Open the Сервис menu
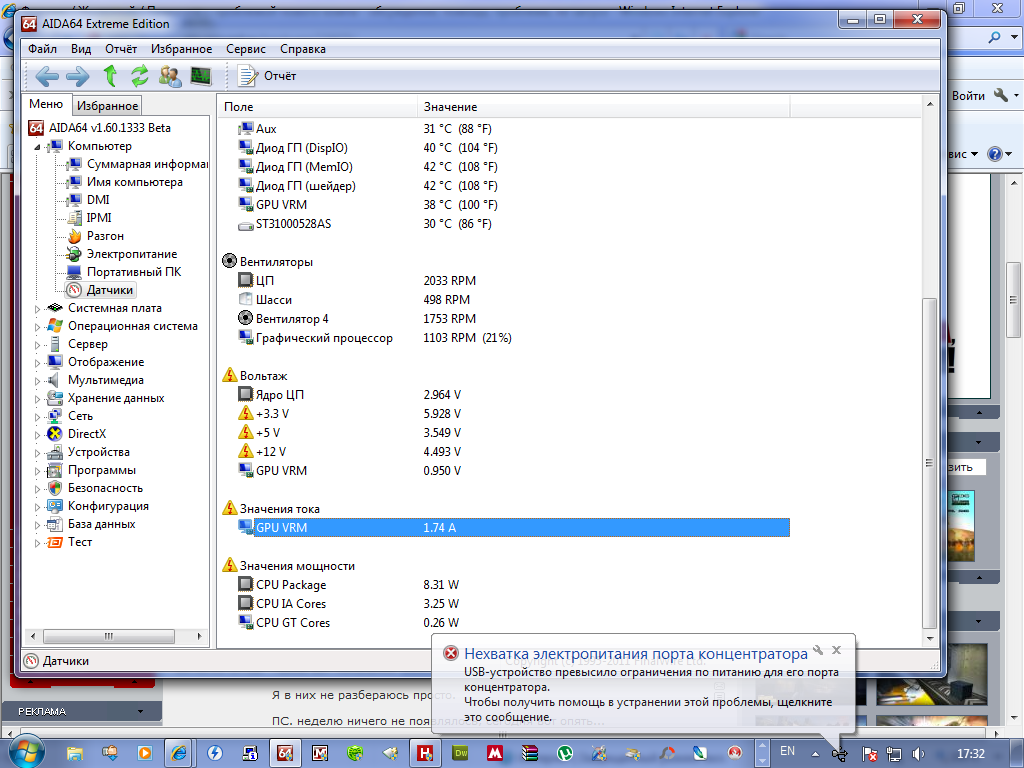This screenshot has width=1024, height=768. (246, 49)
